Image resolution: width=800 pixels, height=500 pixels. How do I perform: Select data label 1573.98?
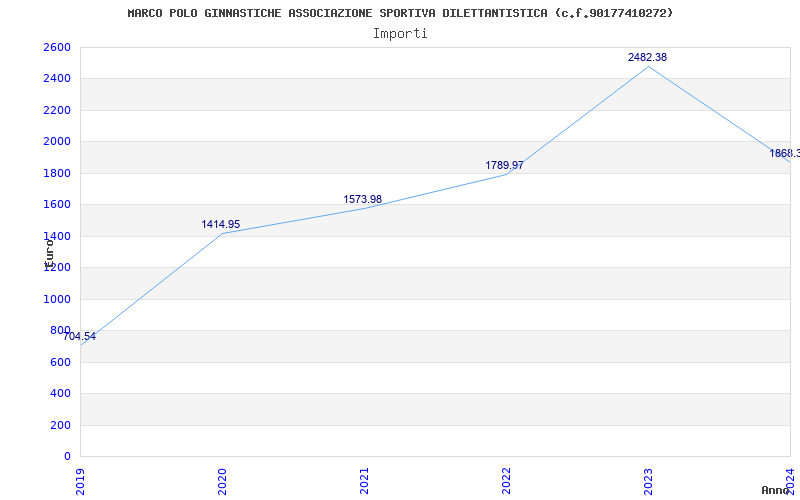(363, 199)
